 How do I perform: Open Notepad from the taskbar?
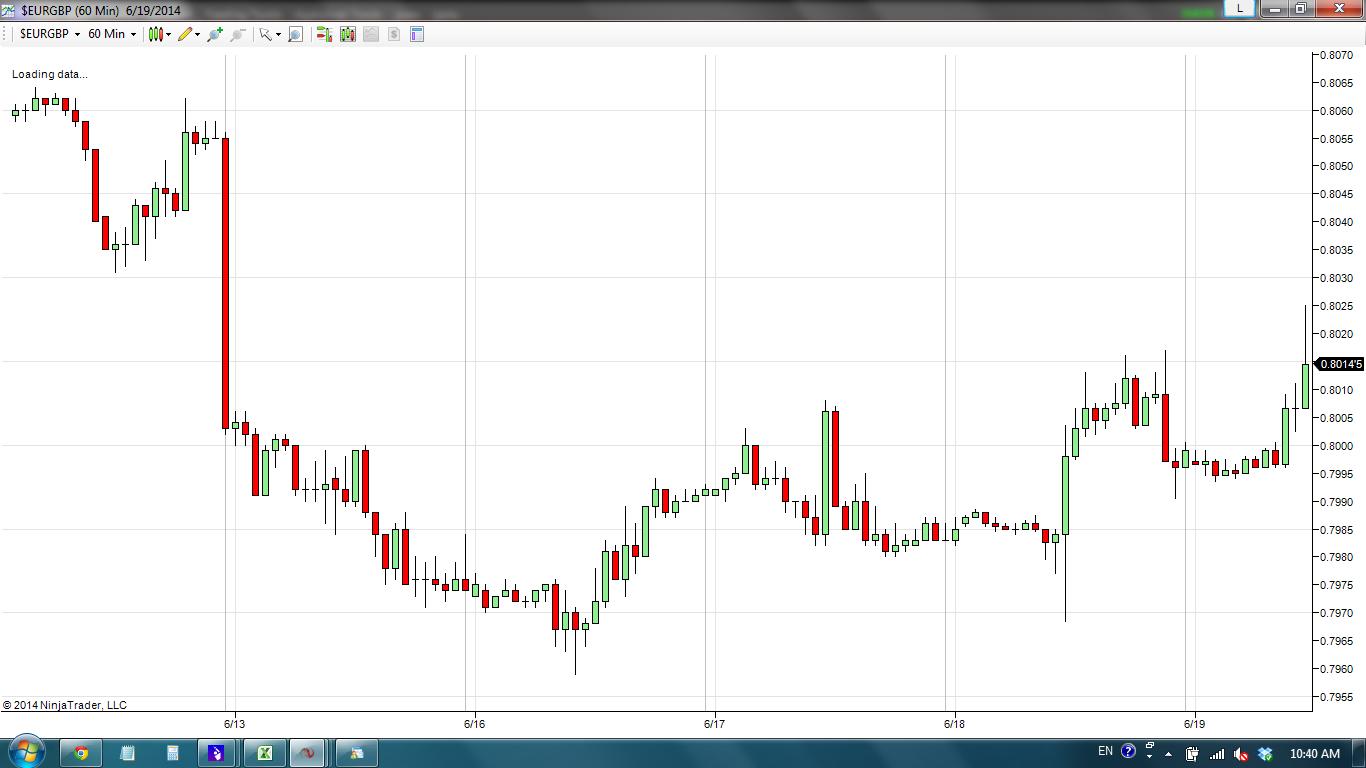[127, 753]
